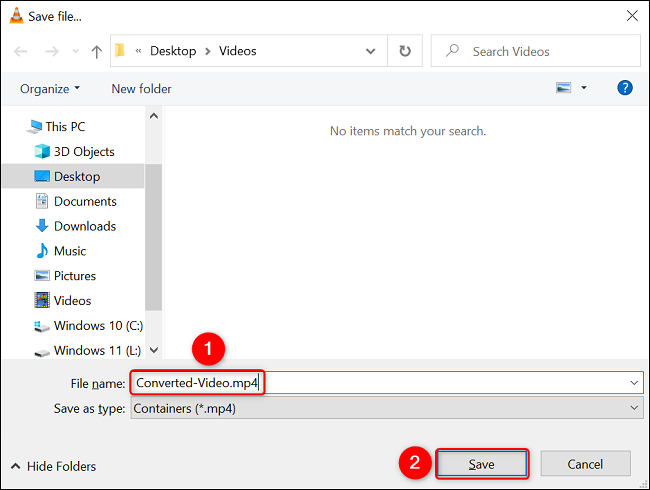650x490 pixels.
Task: Click the Documents page icon
Action: (42, 201)
